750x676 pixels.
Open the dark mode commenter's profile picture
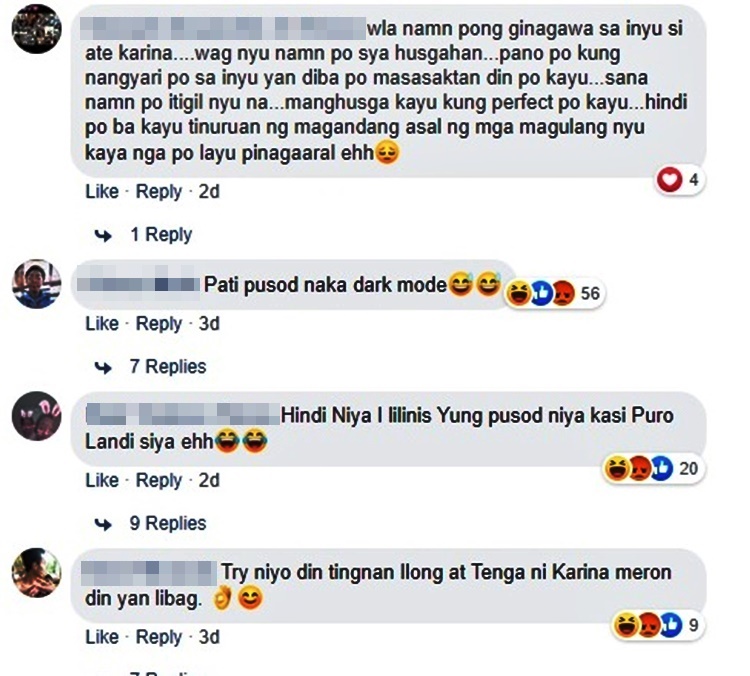(36, 284)
